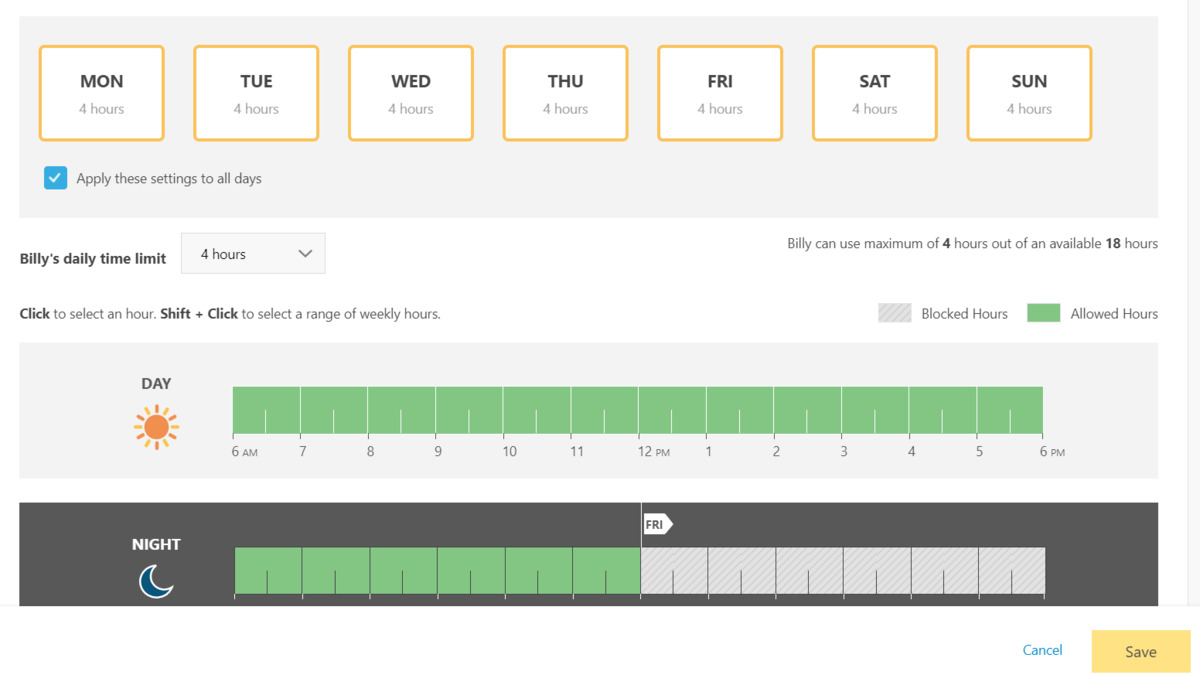This screenshot has height=675, width=1200.
Task: Select the WED day card
Action: [411, 93]
